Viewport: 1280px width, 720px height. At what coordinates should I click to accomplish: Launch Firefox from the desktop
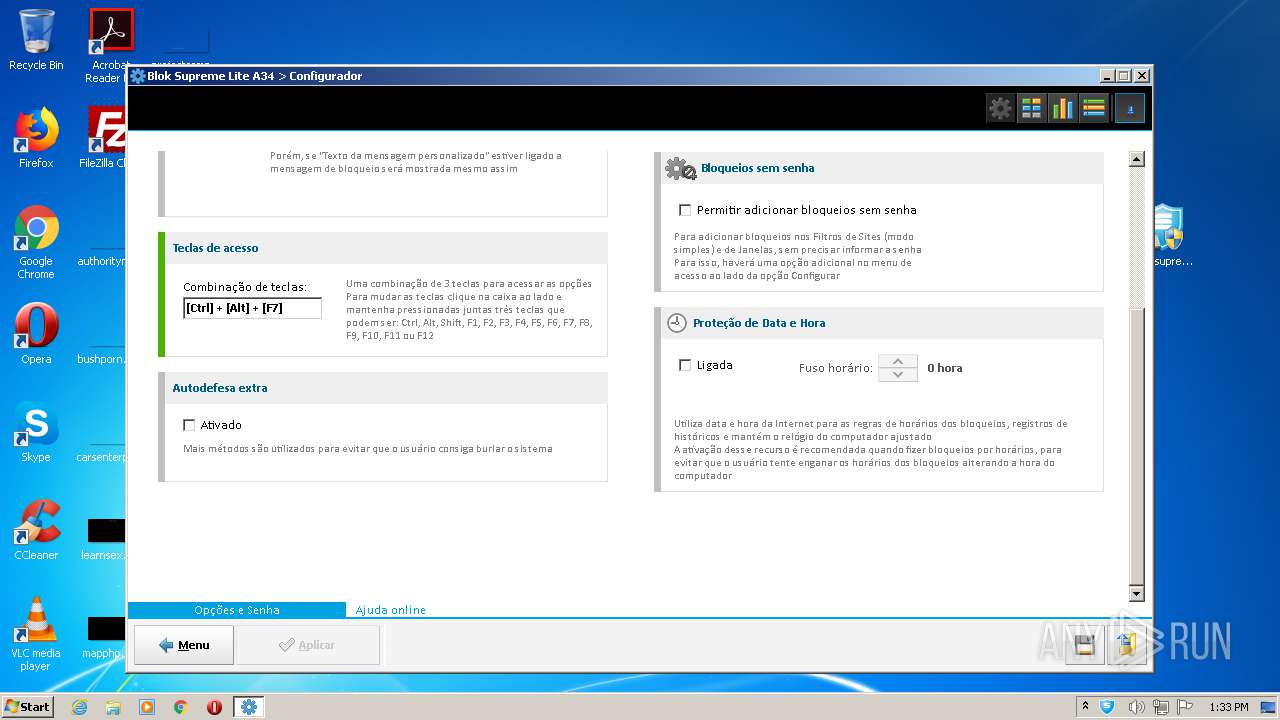[36, 138]
